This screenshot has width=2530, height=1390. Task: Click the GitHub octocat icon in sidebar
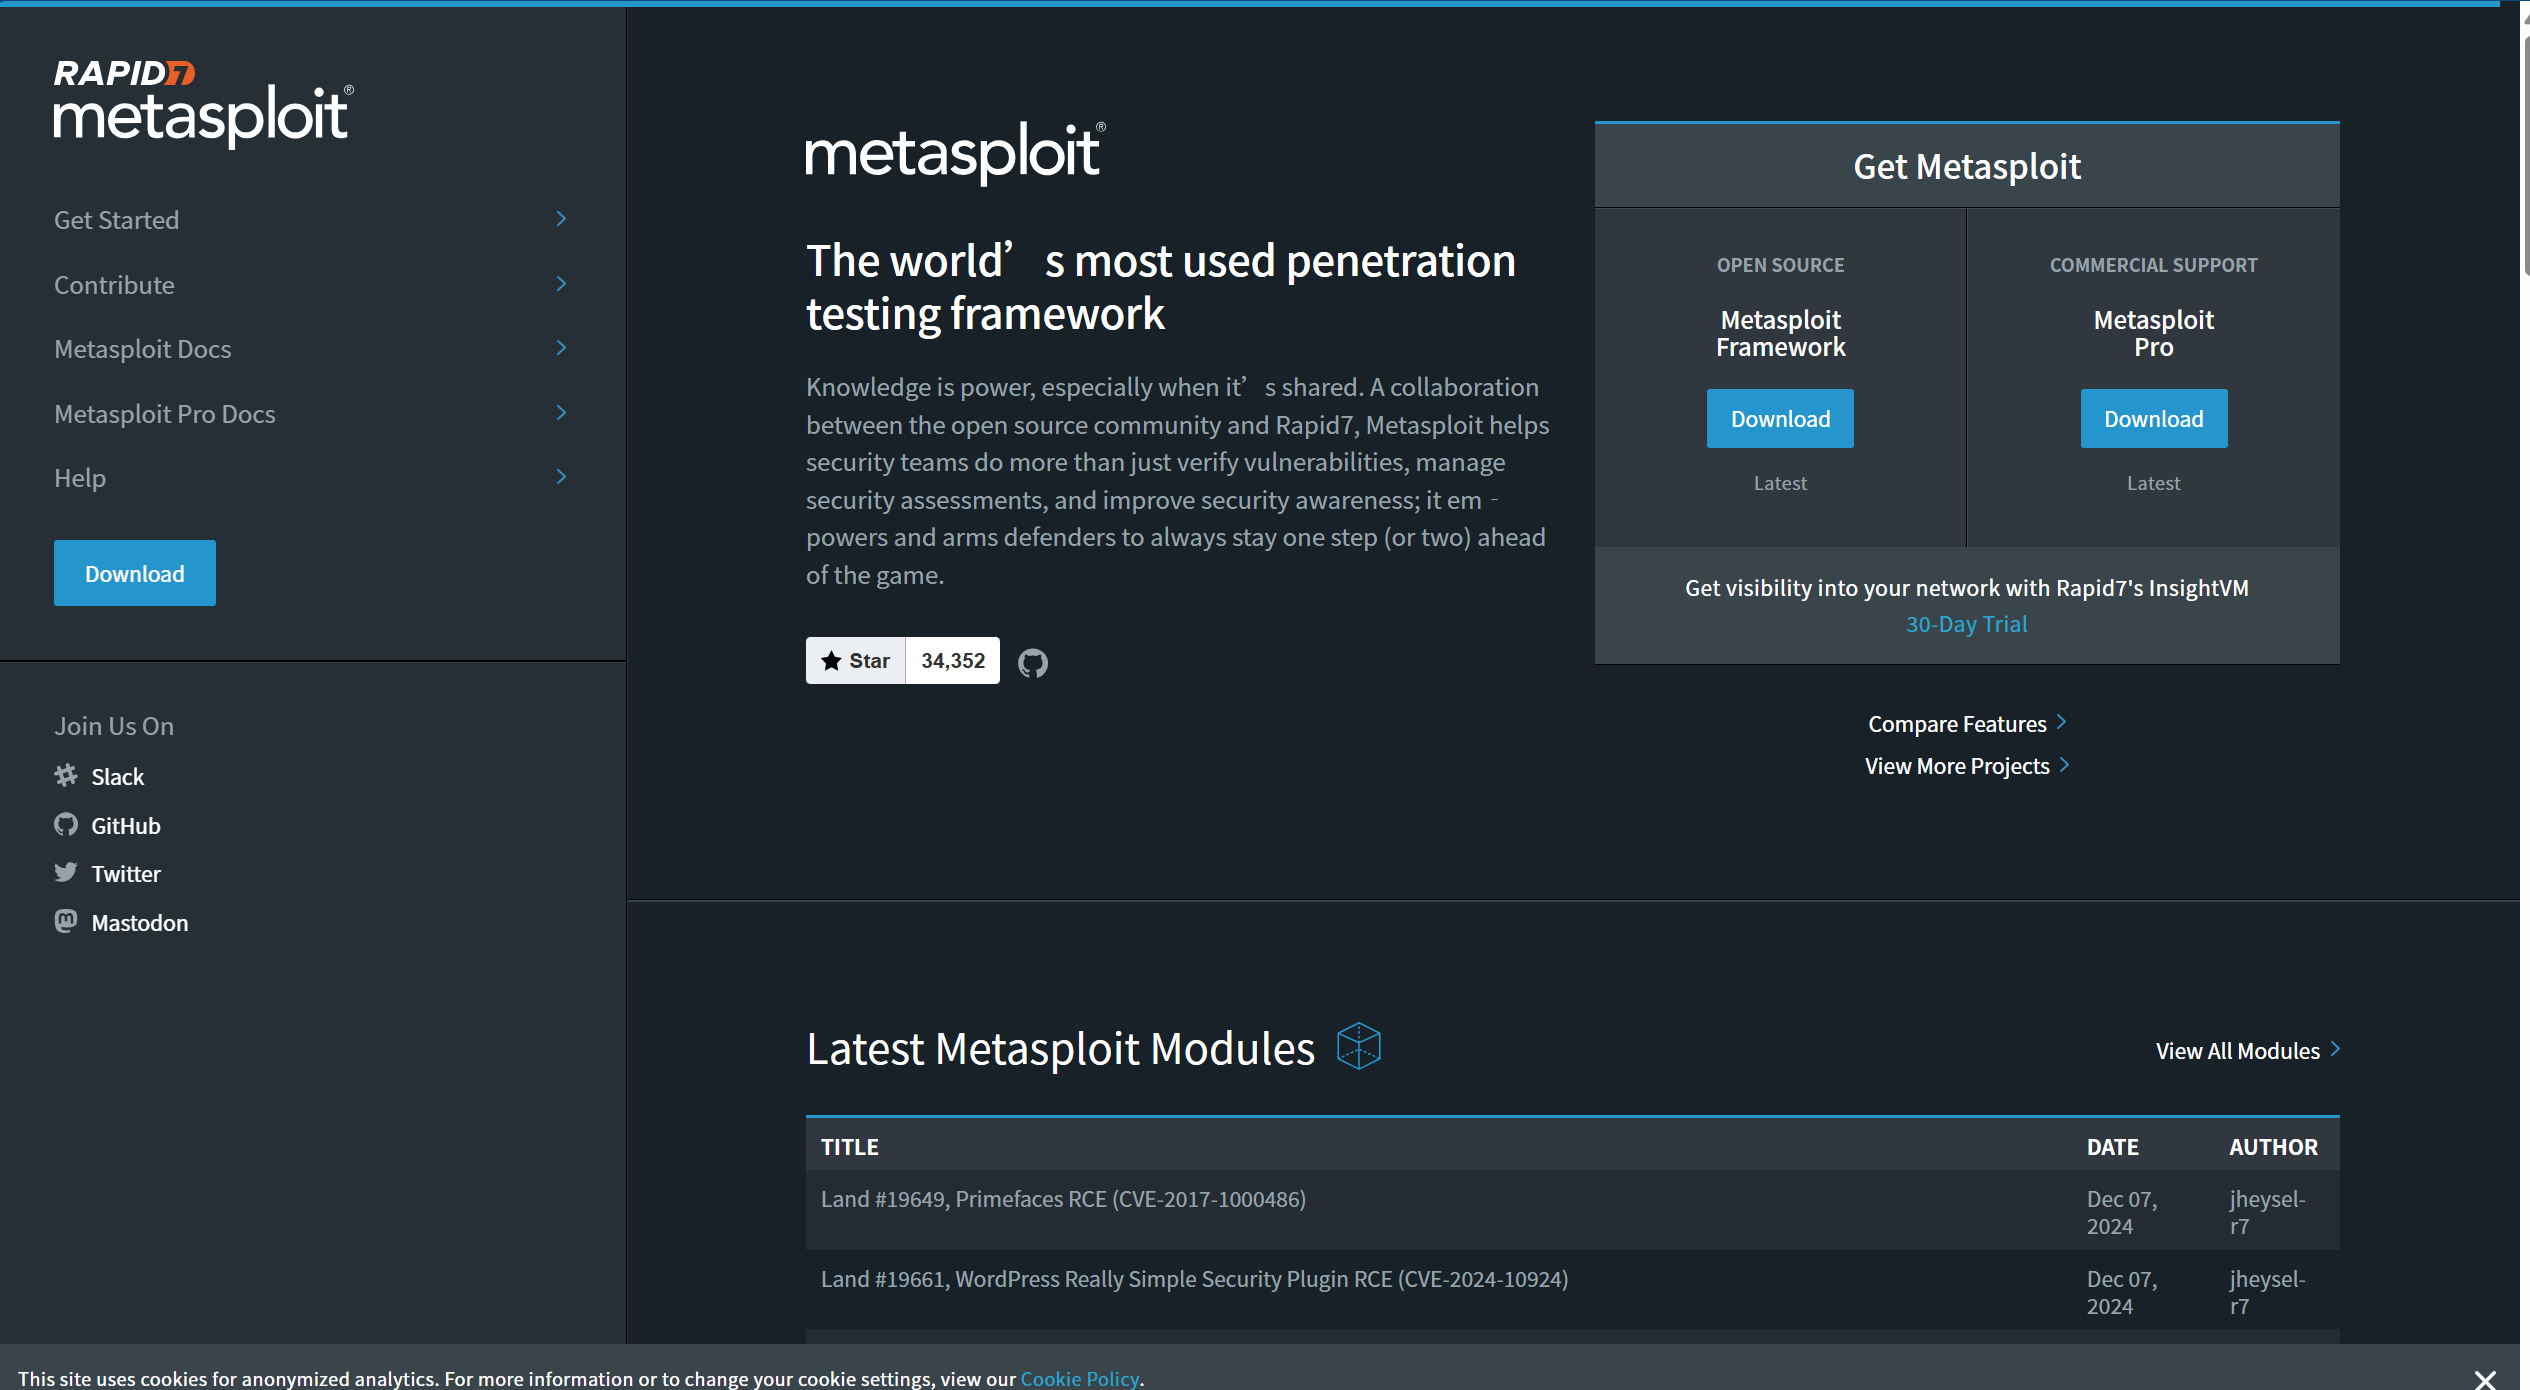(66, 825)
